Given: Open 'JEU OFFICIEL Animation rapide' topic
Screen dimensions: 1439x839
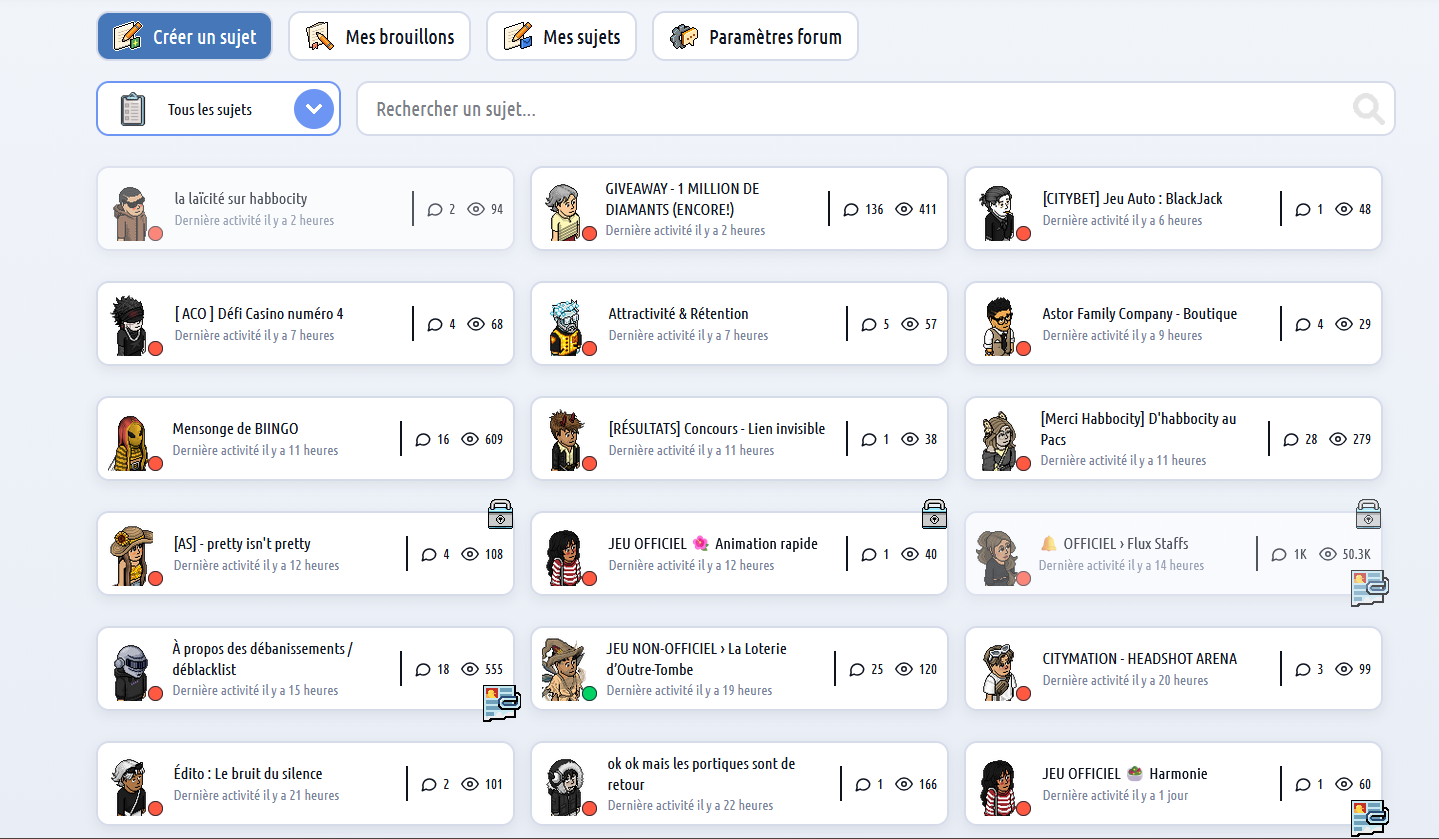Looking at the screenshot, I should pos(739,553).
